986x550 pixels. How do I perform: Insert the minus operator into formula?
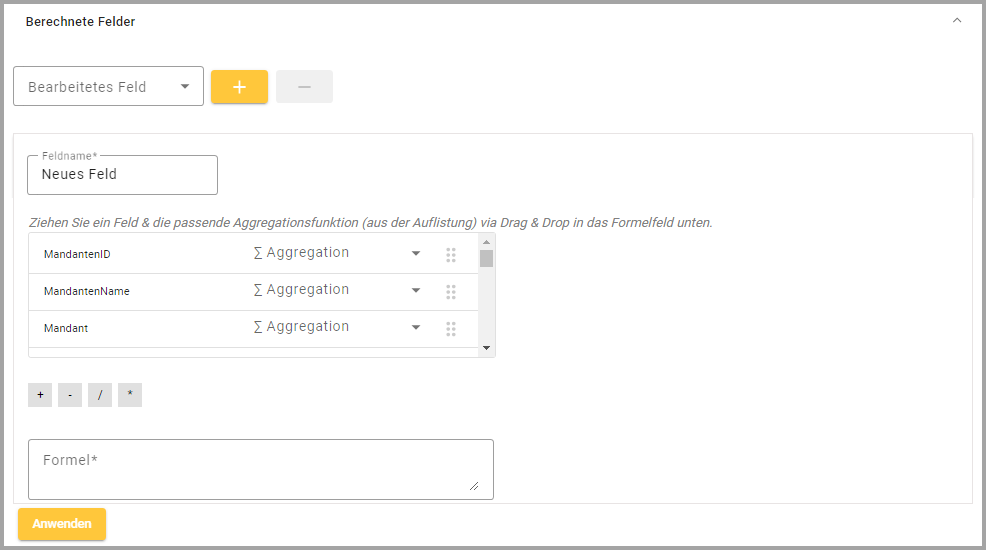(70, 395)
